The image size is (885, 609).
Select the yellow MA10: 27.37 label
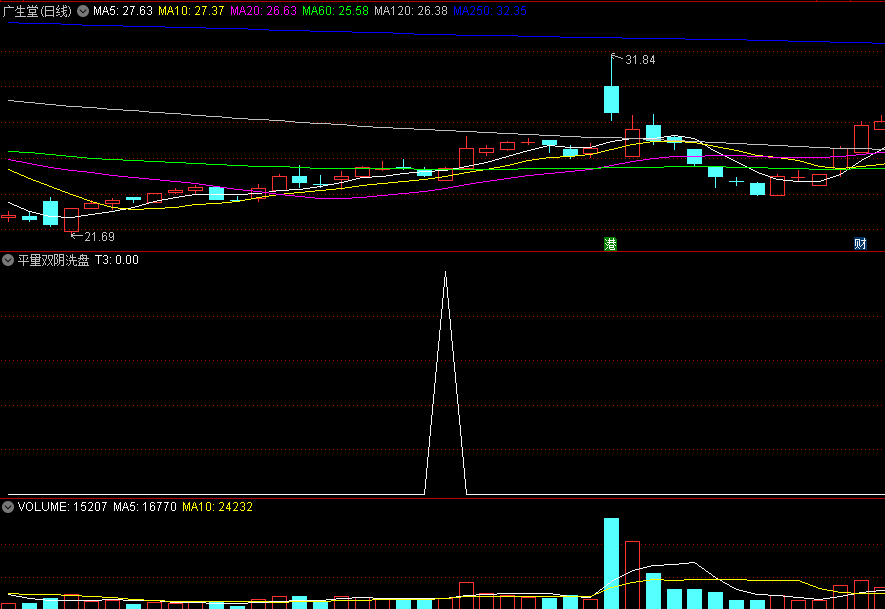(x=191, y=11)
